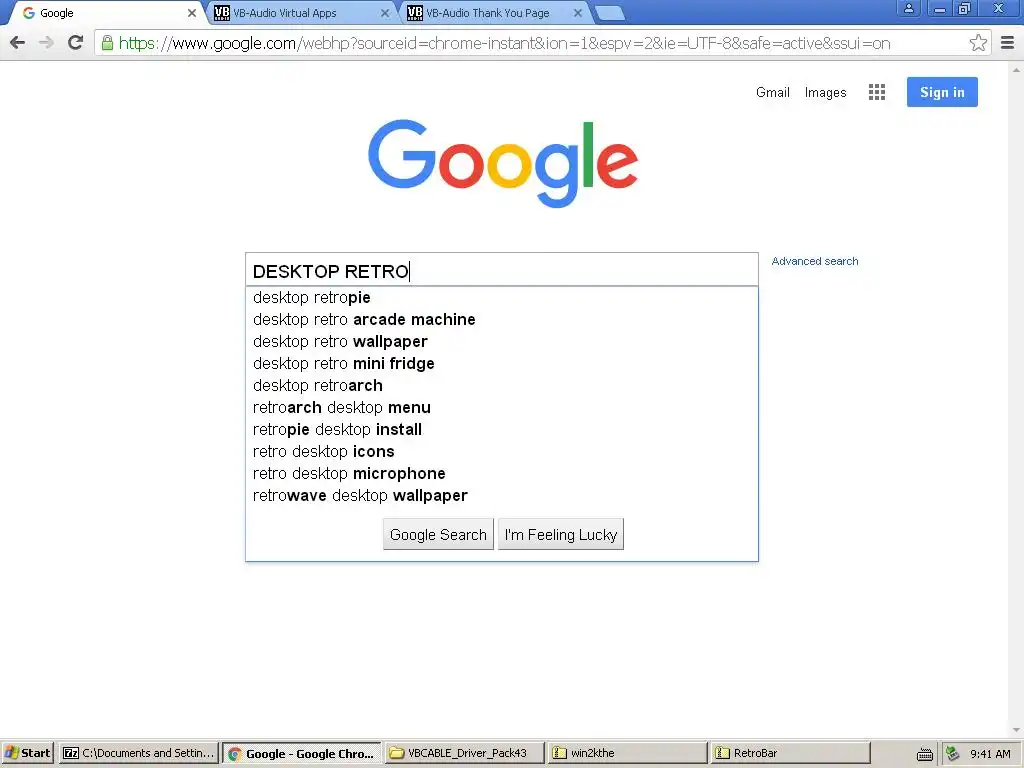
Task: Open the Windows Start button
Action: click(x=29, y=753)
